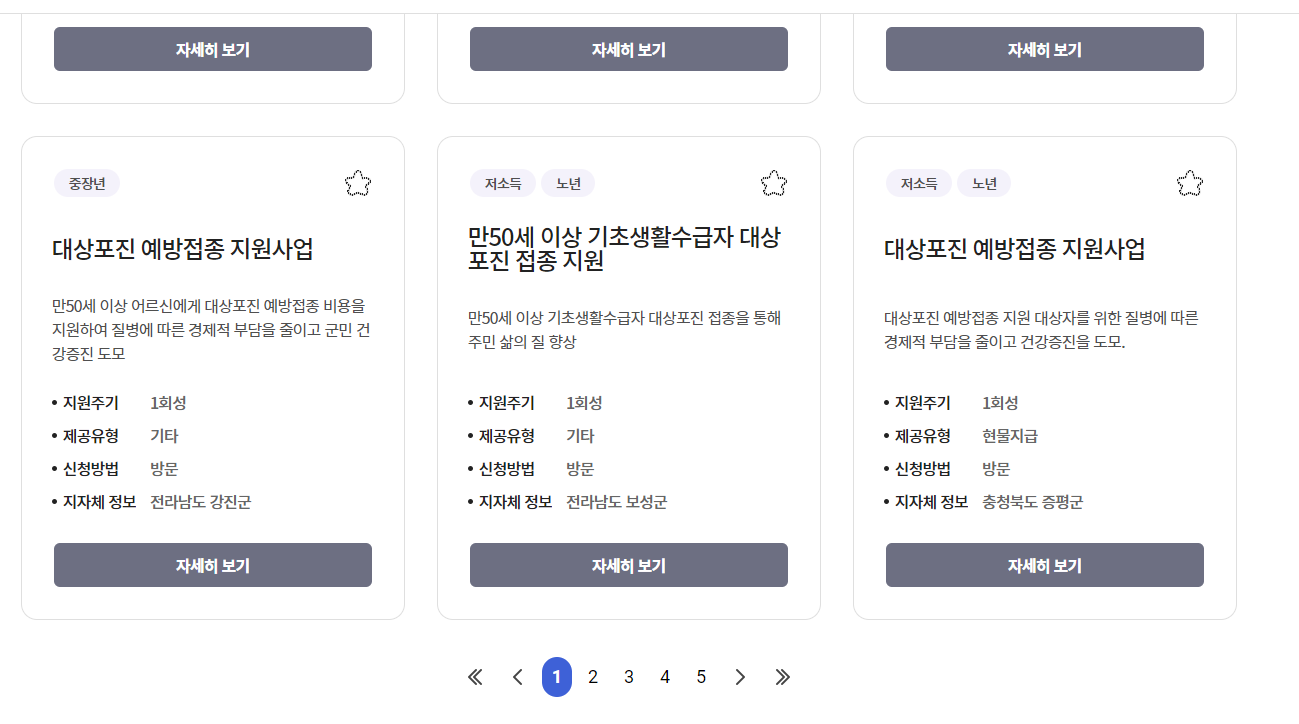
Task: Jump to the last page with double-right arrow
Action: (x=782, y=677)
